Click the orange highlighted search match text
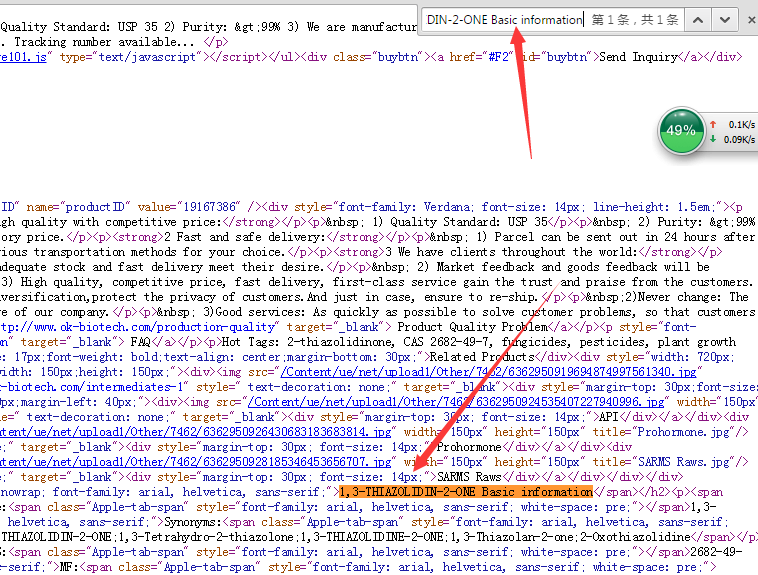758x575 pixels. tap(466, 492)
